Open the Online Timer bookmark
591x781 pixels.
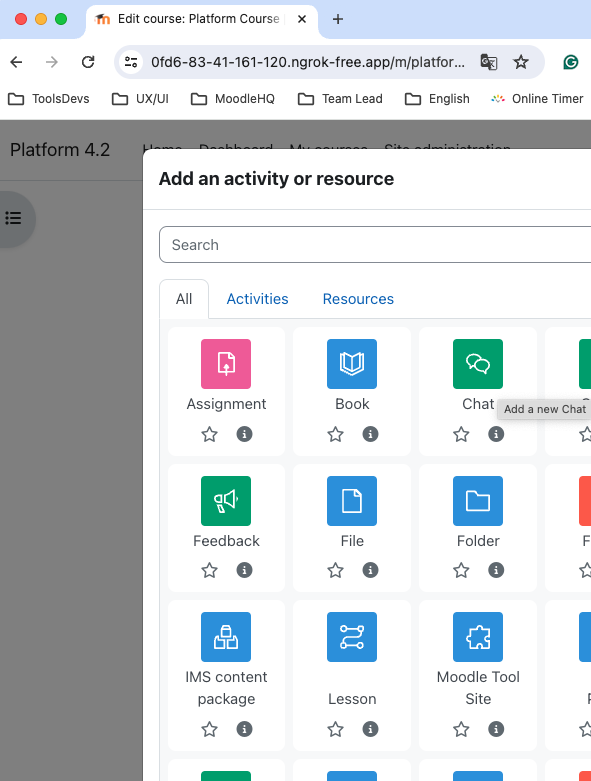pos(537,99)
